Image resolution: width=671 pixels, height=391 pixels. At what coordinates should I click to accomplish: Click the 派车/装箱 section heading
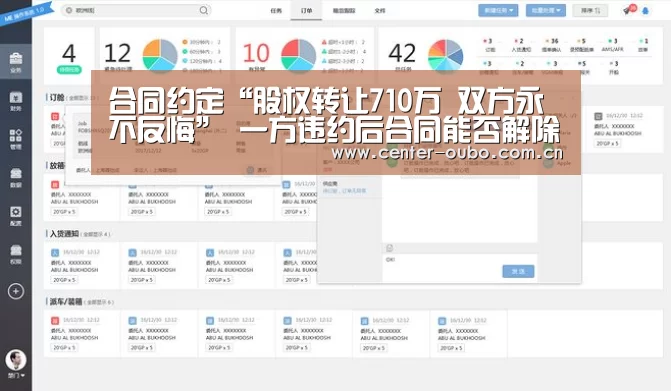click(x=65, y=302)
